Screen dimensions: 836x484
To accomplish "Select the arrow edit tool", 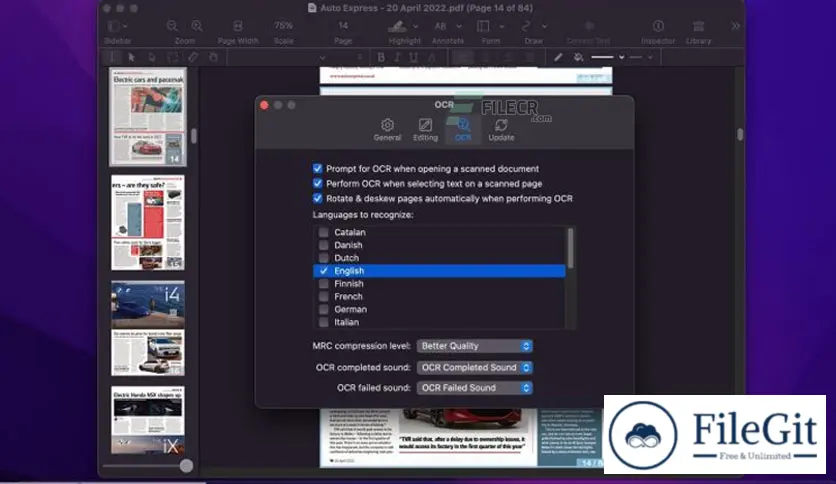I will coord(131,57).
